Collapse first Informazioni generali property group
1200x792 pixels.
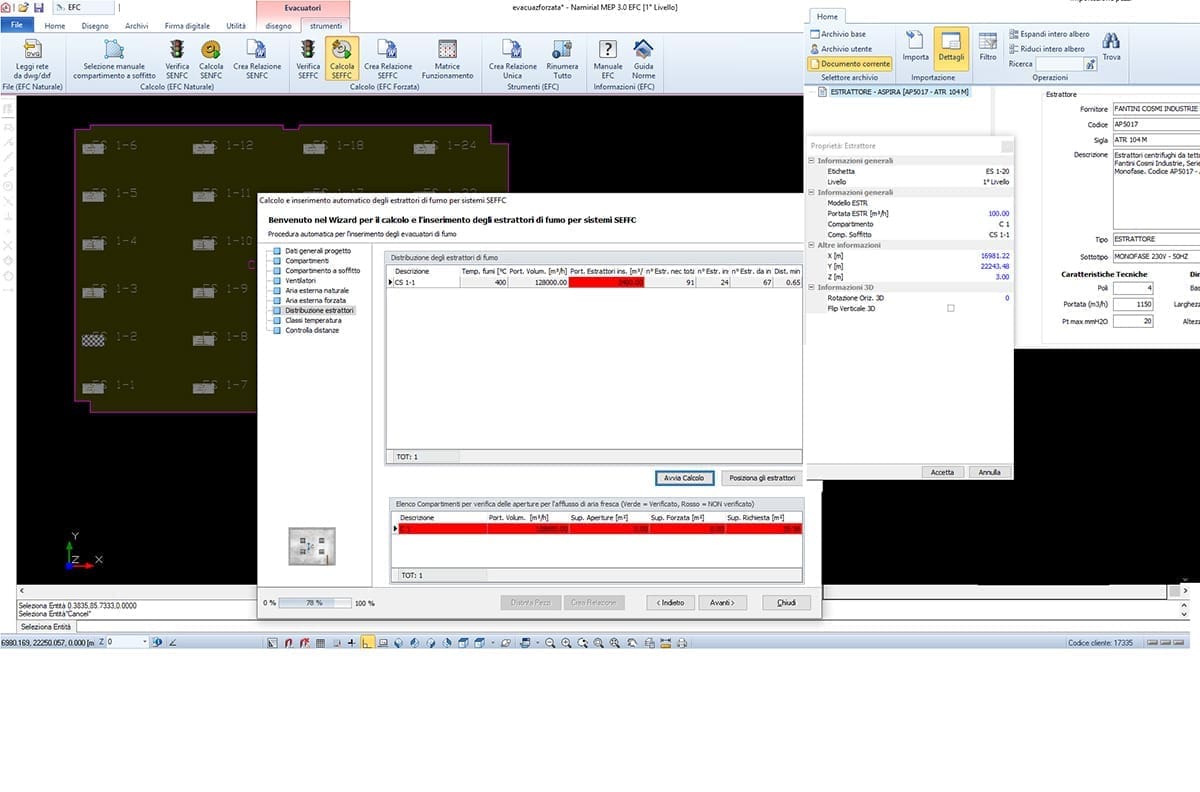(811, 160)
